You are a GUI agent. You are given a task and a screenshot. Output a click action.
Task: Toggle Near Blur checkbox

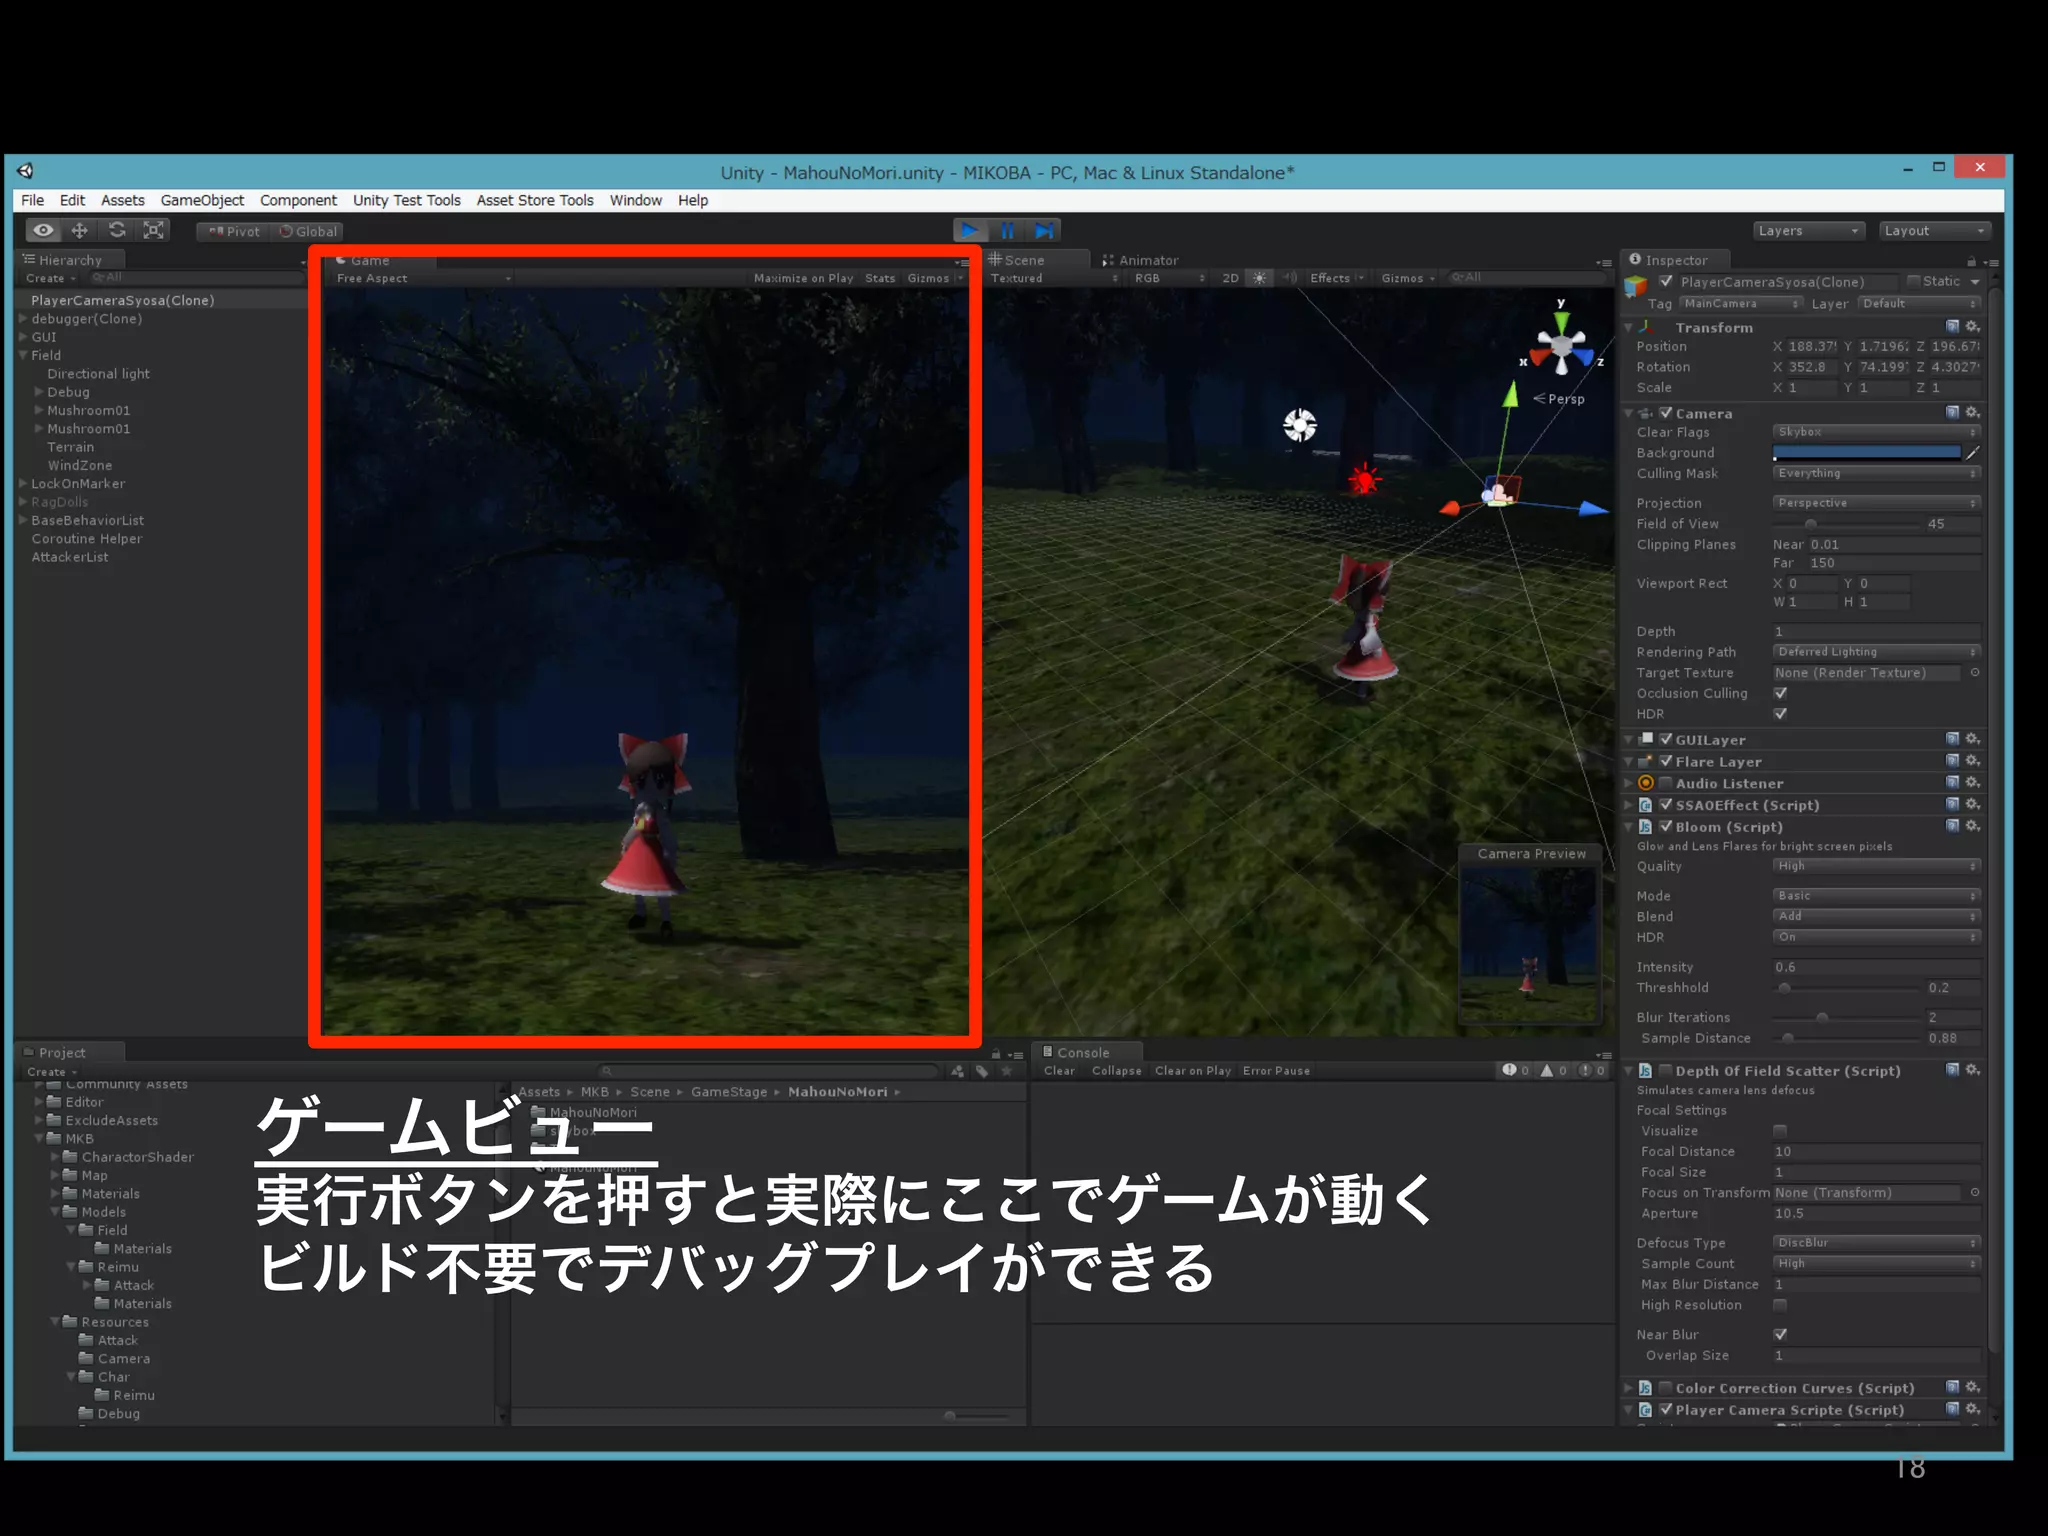point(1780,1334)
